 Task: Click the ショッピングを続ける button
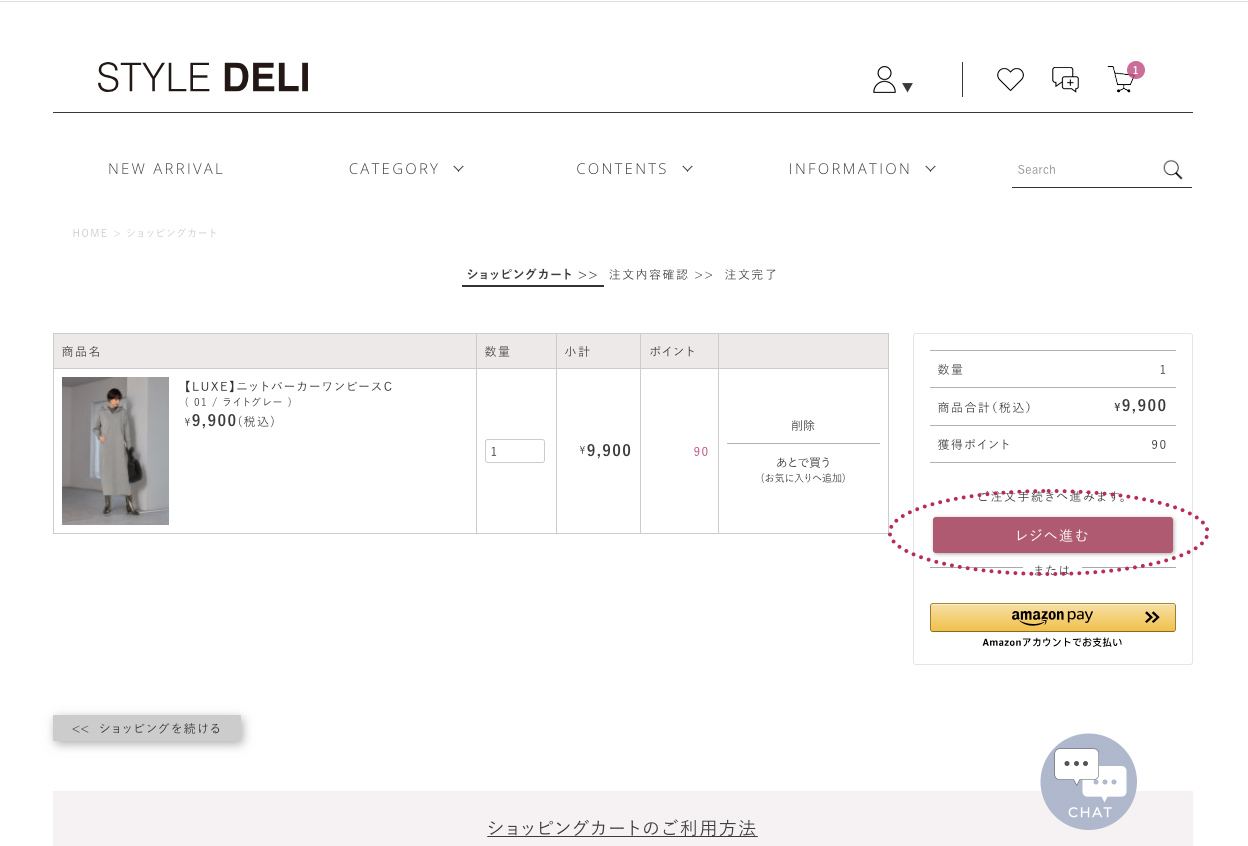(147, 728)
